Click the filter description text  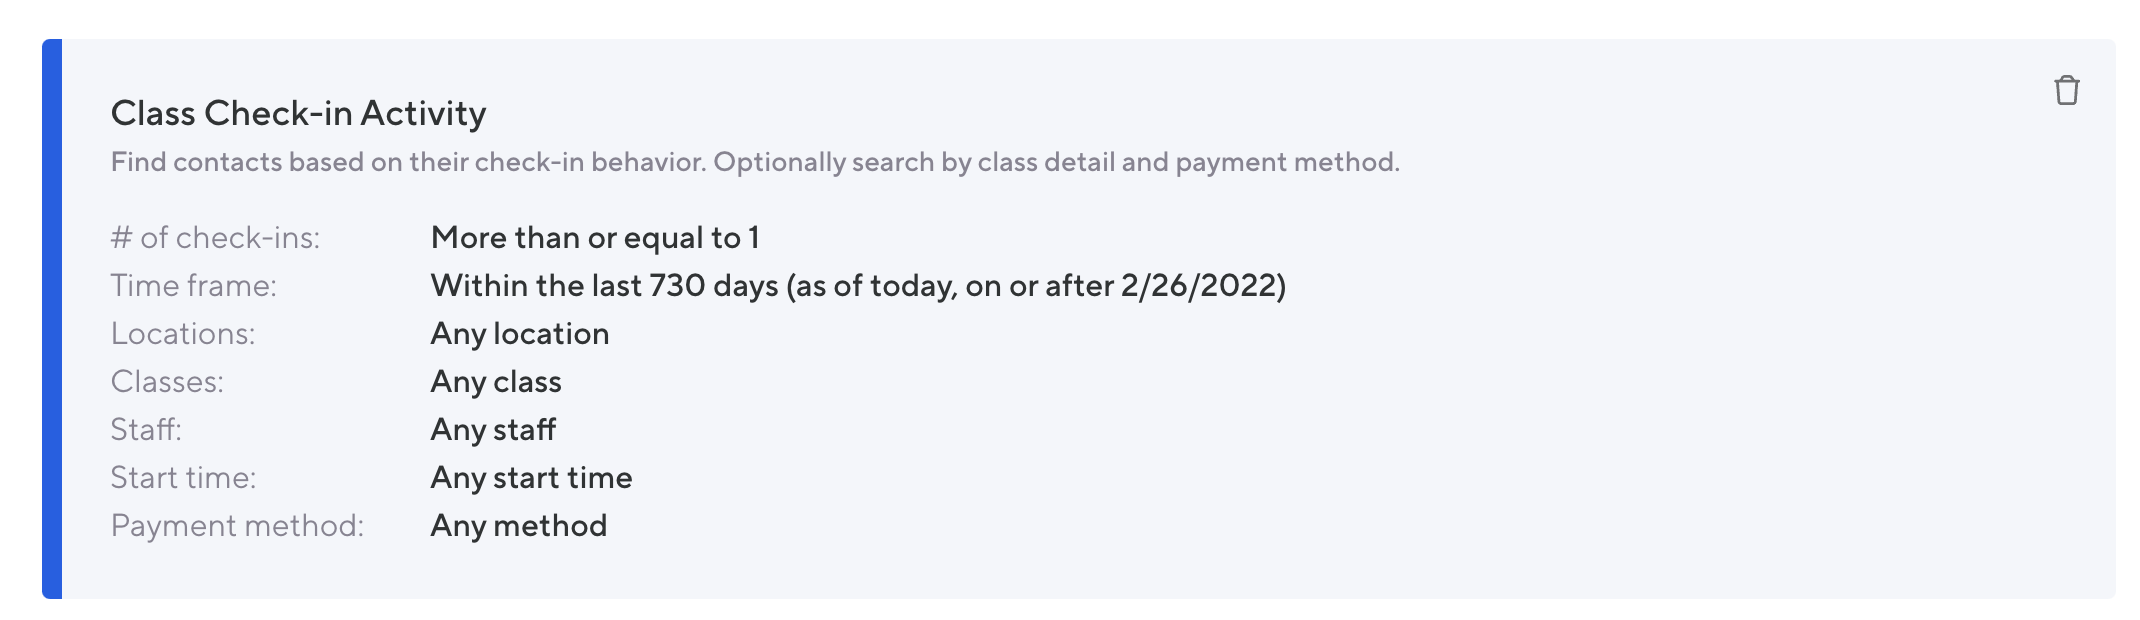[x=754, y=162]
